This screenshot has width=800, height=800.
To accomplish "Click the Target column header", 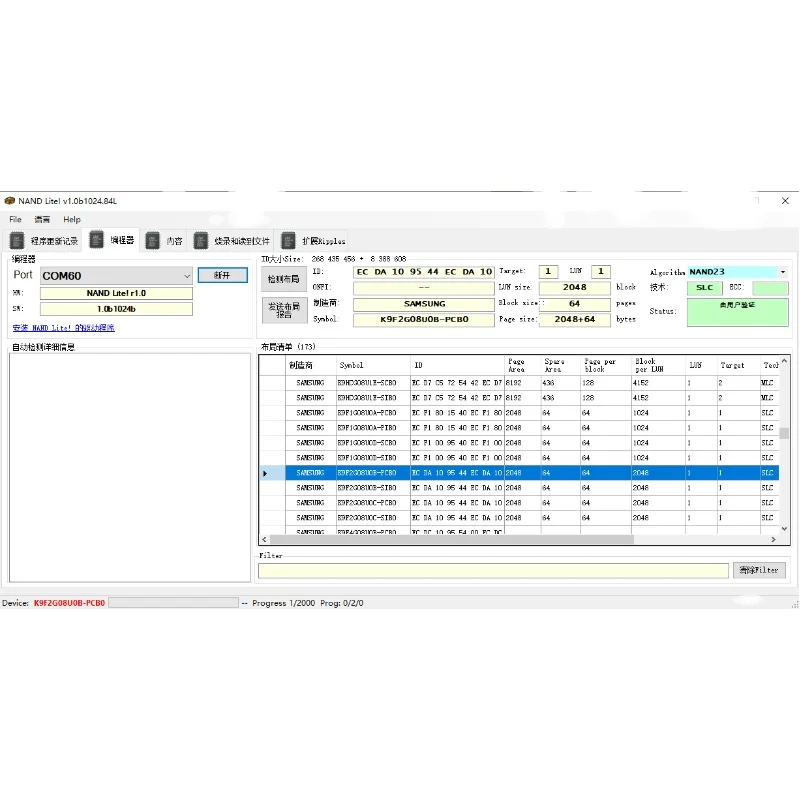I will point(737,365).
